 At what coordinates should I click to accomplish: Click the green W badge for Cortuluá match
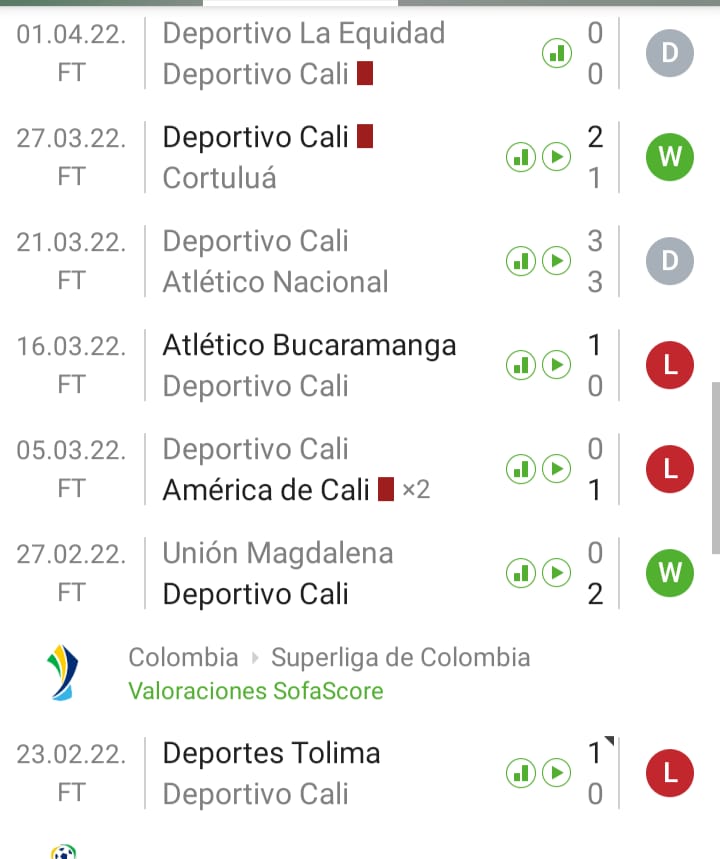click(670, 158)
